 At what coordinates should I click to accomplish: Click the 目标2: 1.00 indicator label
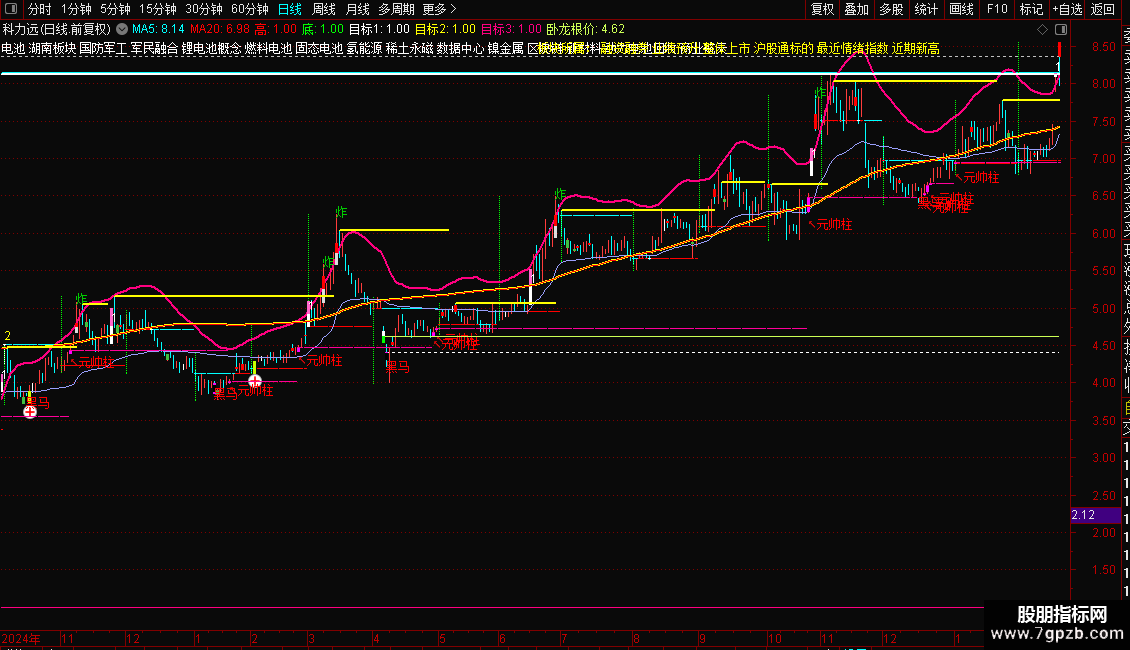coord(445,29)
